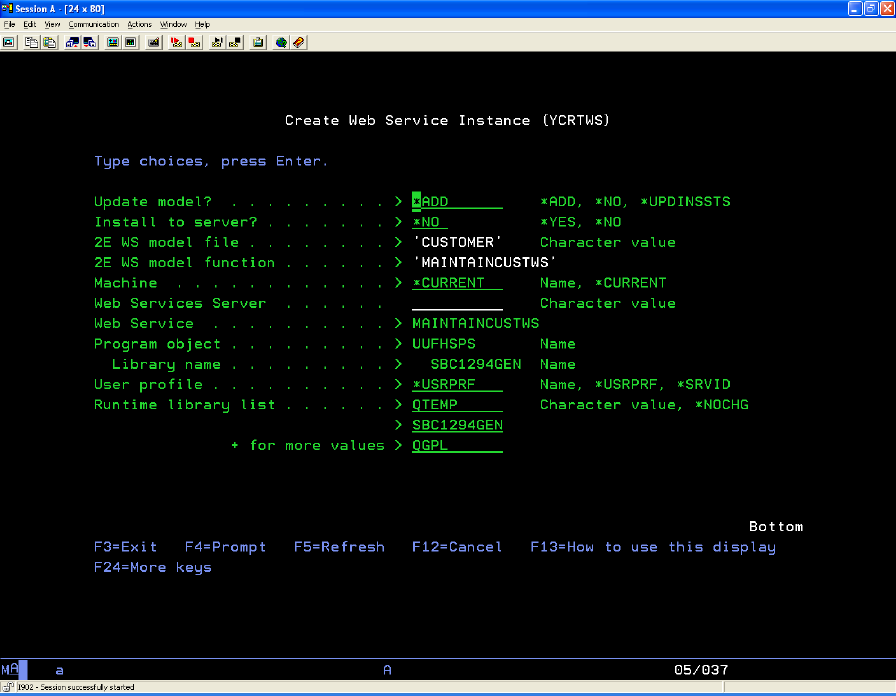
Task: Click the Session A title bar icon
Action: pos(7,9)
